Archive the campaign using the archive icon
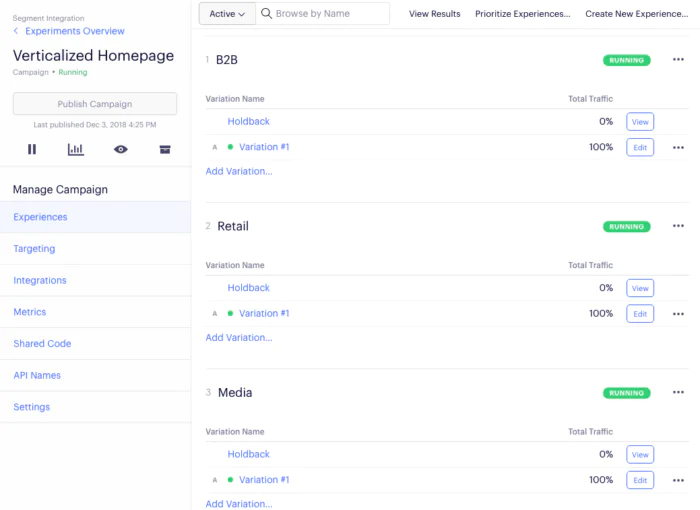700x510 pixels. pos(165,149)
